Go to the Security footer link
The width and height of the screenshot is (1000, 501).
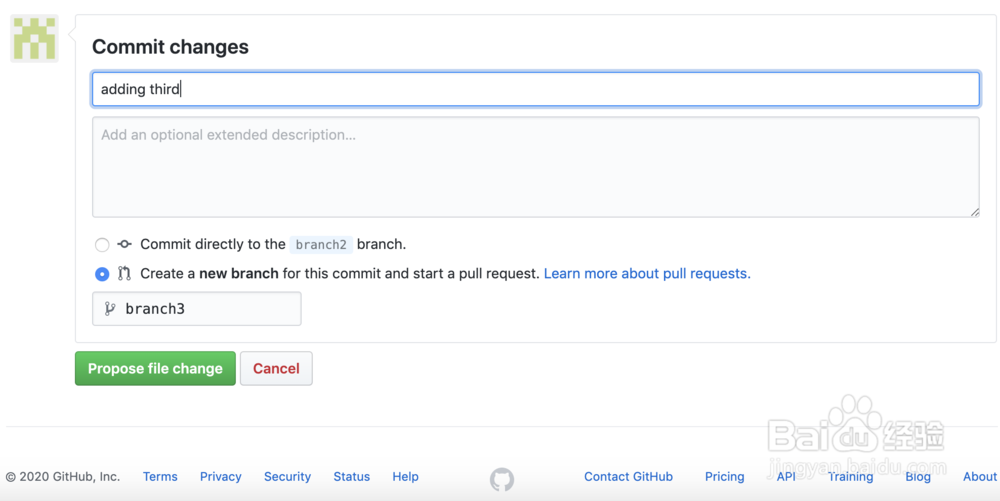coord(287,477)
